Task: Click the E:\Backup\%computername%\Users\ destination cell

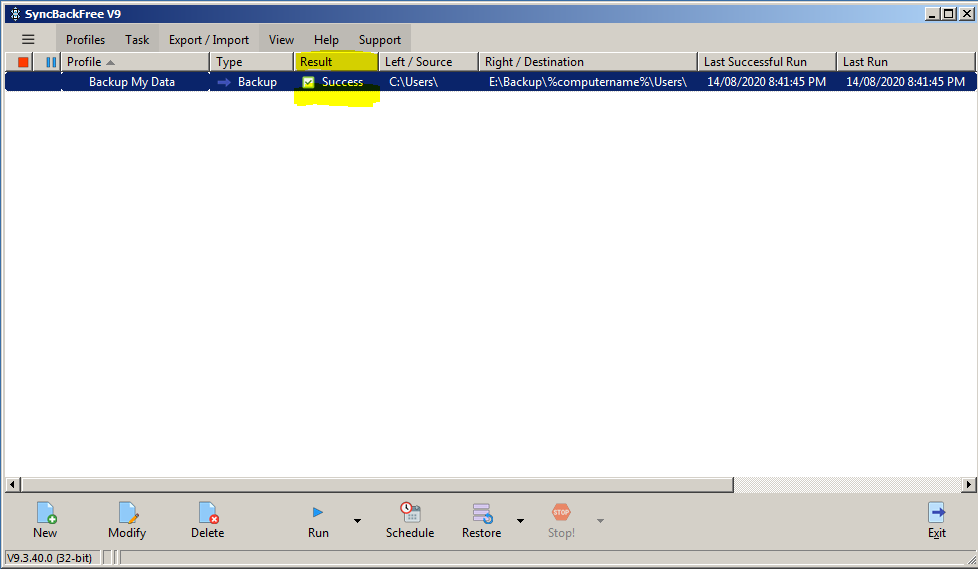Action: (x=588, y=82)
